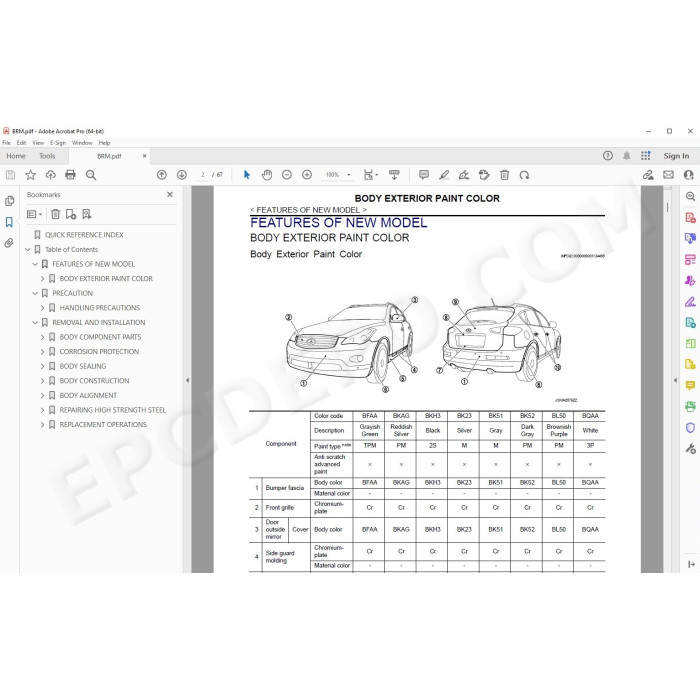Select the highlighter pen tool
Screen dimensions: 700x700
(x=444, y=175)
